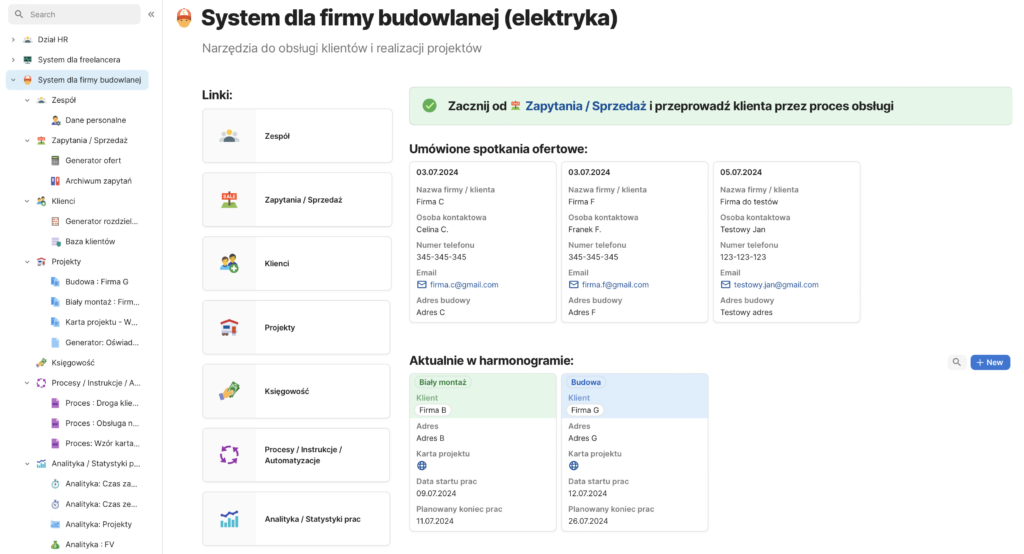Open the testowy.jan@gmail.com email link
The image size is (1024, 554).
[776, 285]
